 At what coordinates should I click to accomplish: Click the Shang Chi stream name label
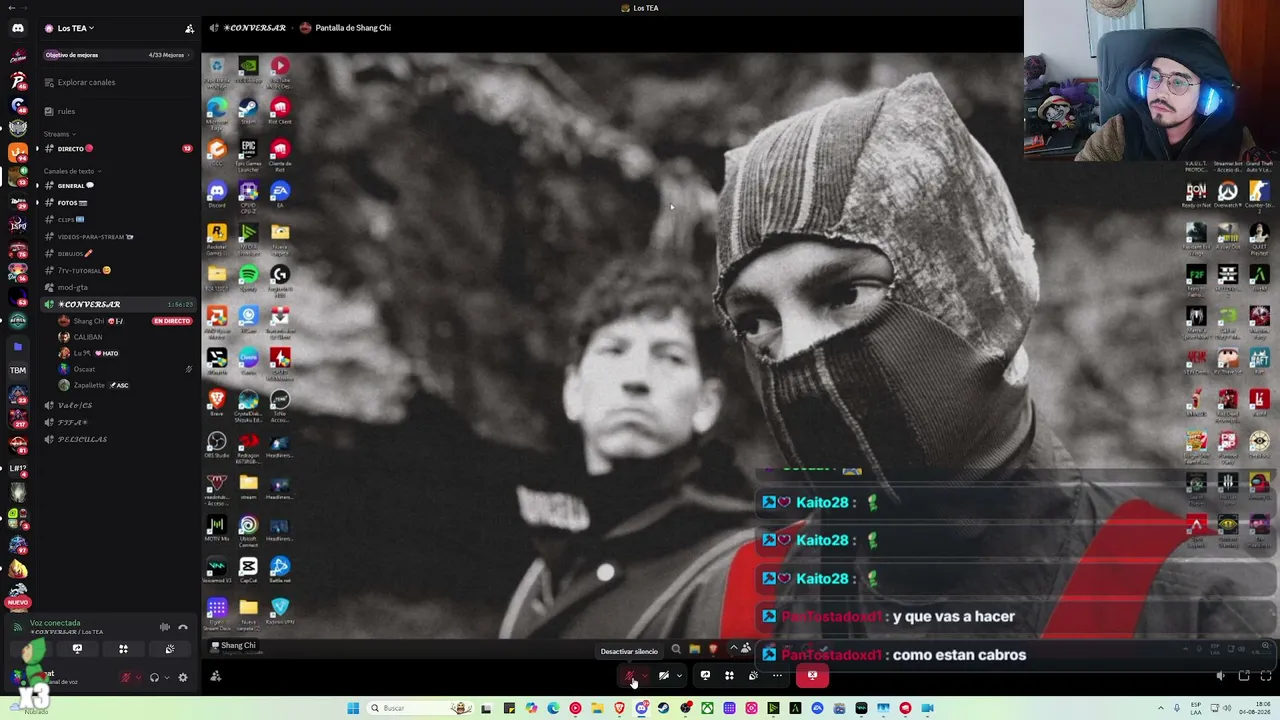coord(234,646)
